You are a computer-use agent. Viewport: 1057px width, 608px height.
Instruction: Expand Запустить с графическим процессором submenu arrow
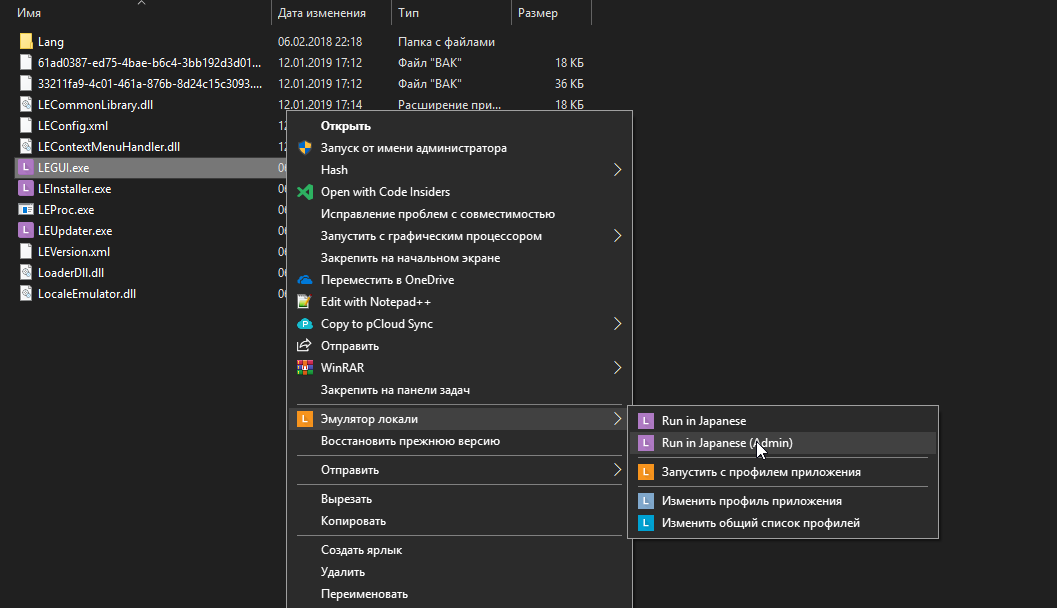point(617,235)
